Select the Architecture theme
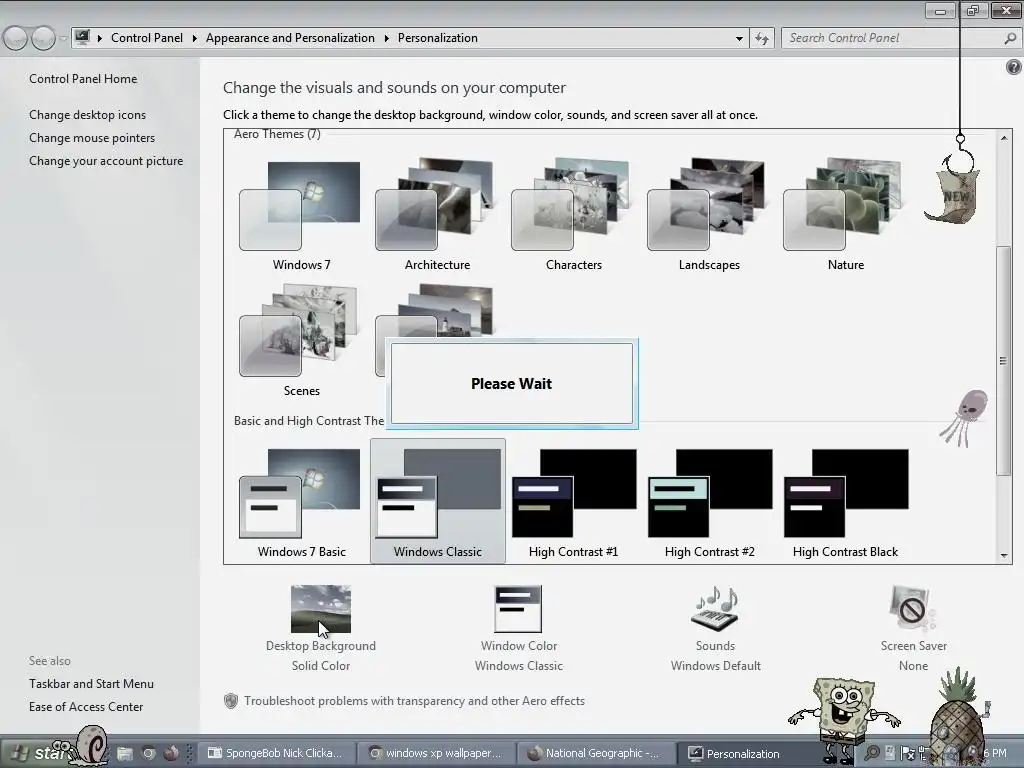Image resolution: width=1024 pixels, height=768 pixels. coord(437,214)
